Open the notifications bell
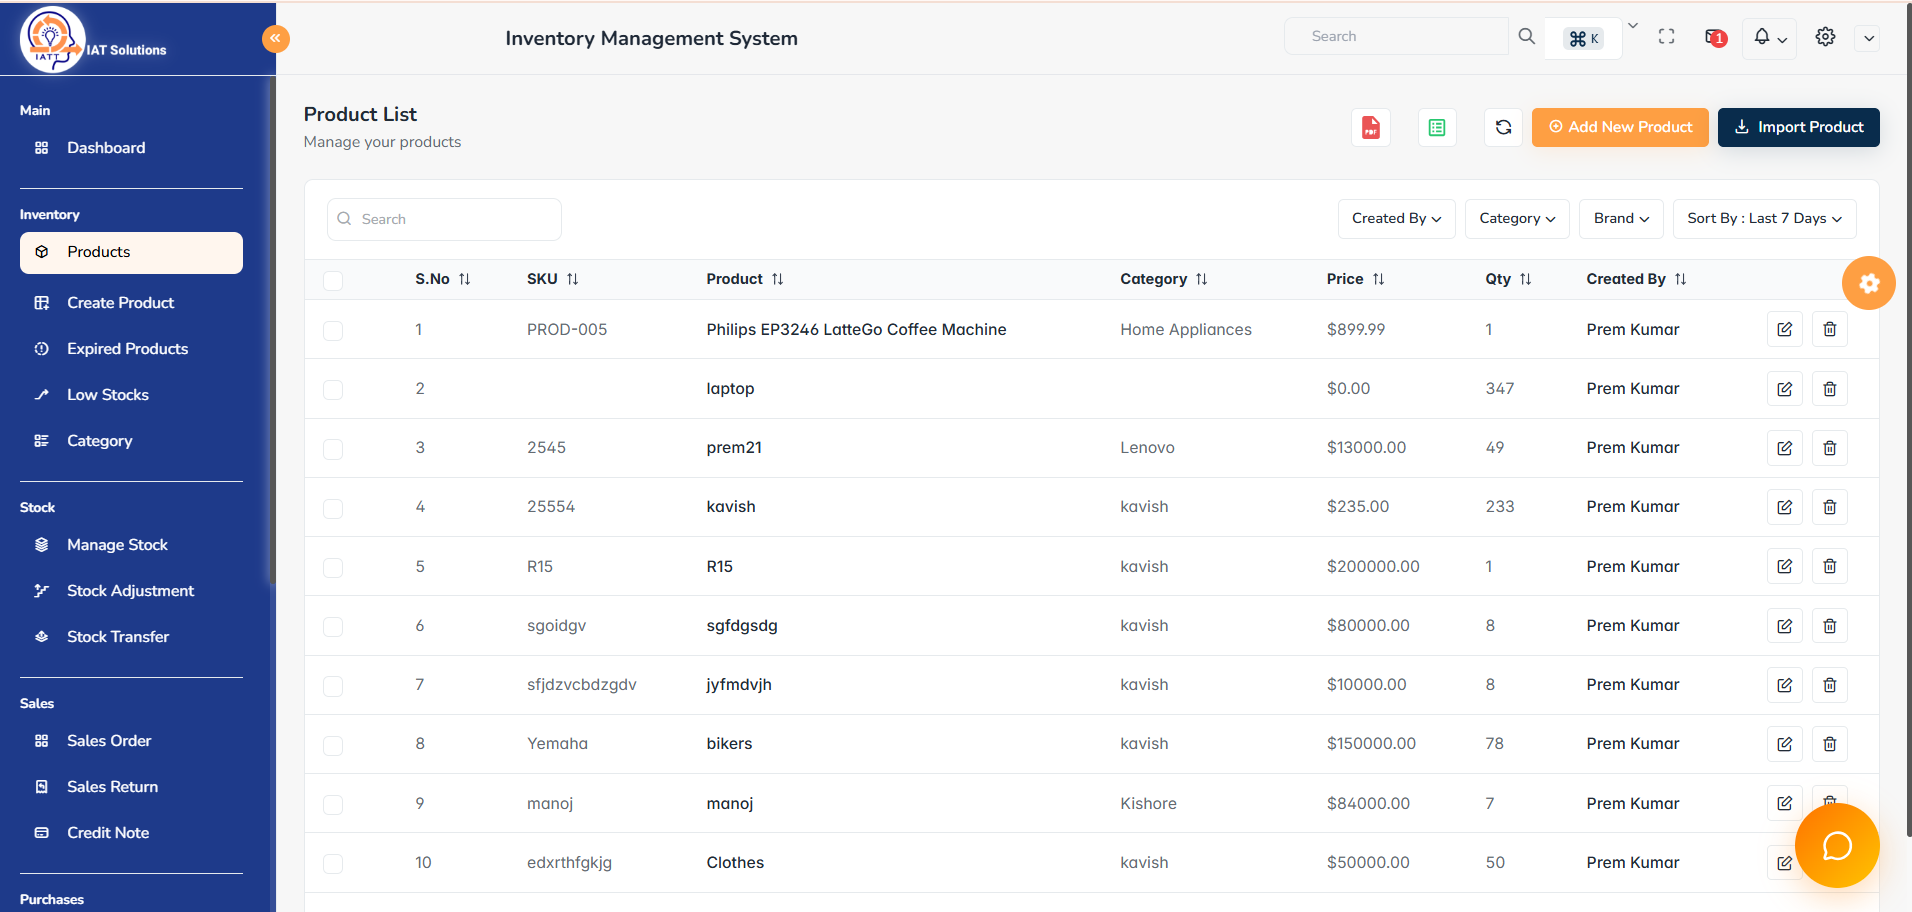Viewport: 1912px width, 912px height. coord(1770,38)
